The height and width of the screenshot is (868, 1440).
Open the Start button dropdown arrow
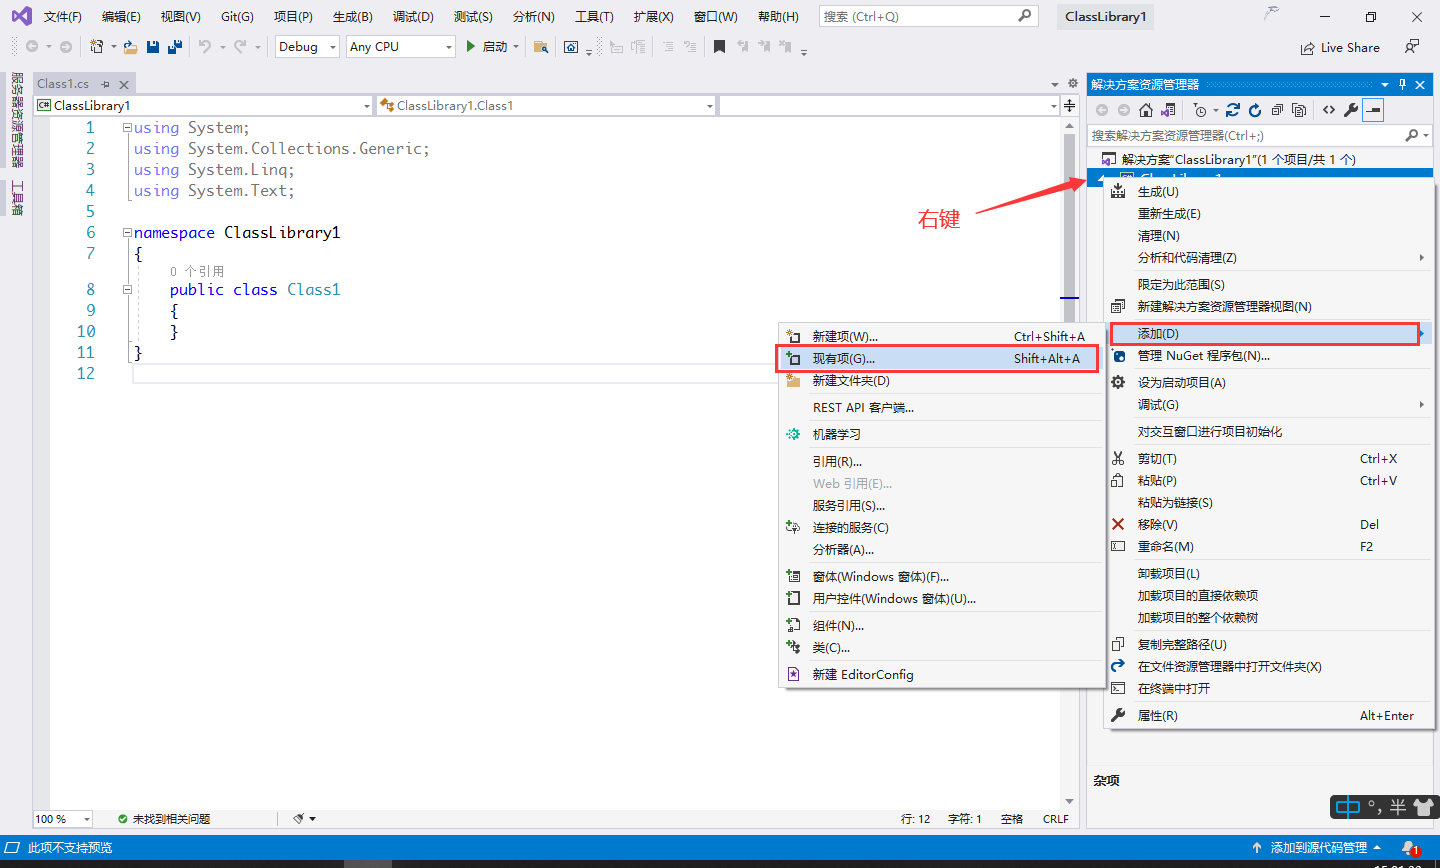pos(516,47)
